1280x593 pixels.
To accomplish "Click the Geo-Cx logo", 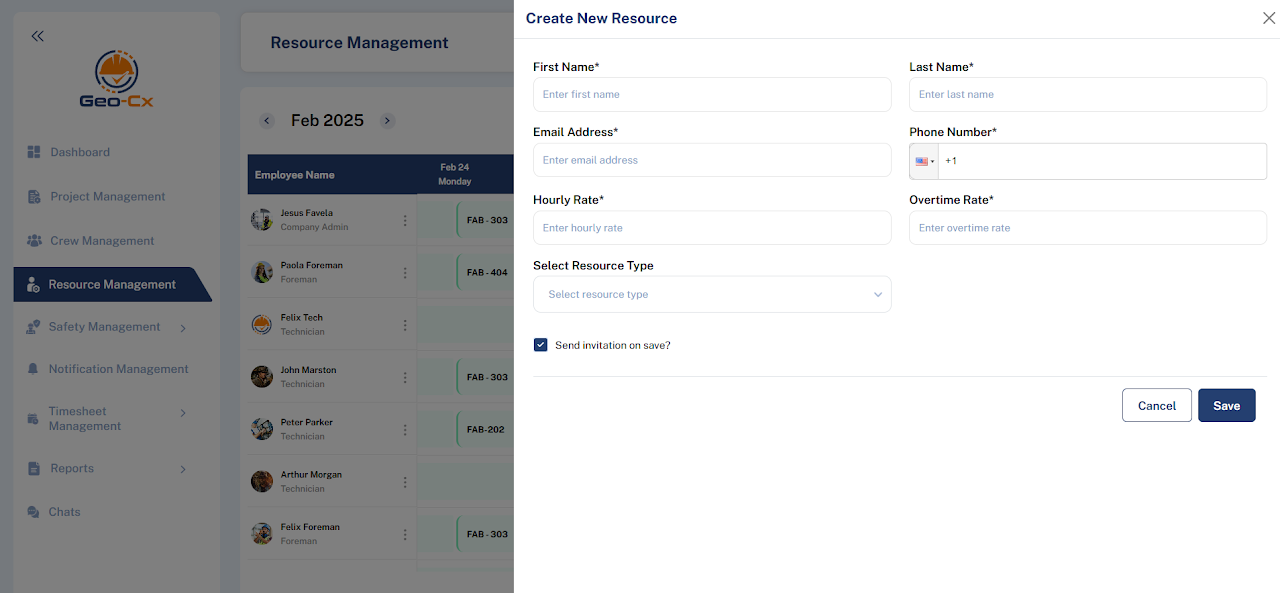I will pos(116,79).
